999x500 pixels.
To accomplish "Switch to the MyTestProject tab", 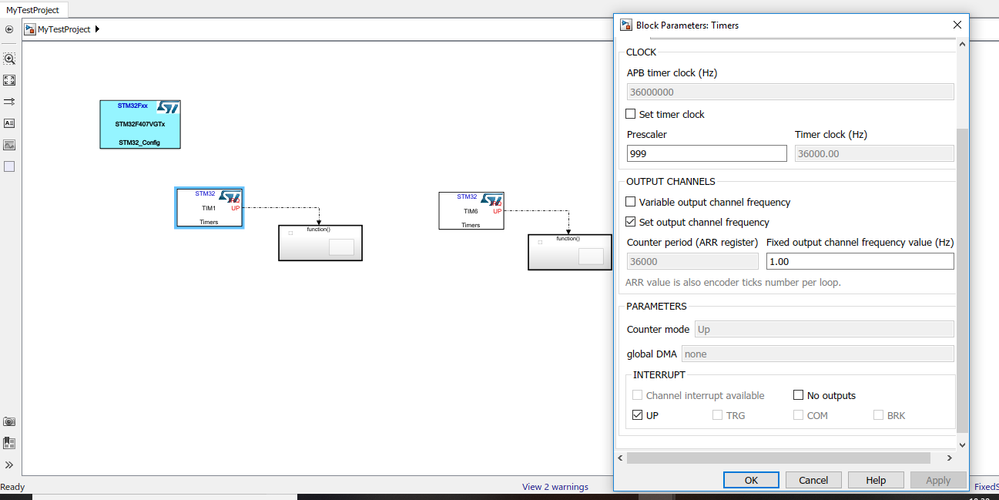I will 32,10.
